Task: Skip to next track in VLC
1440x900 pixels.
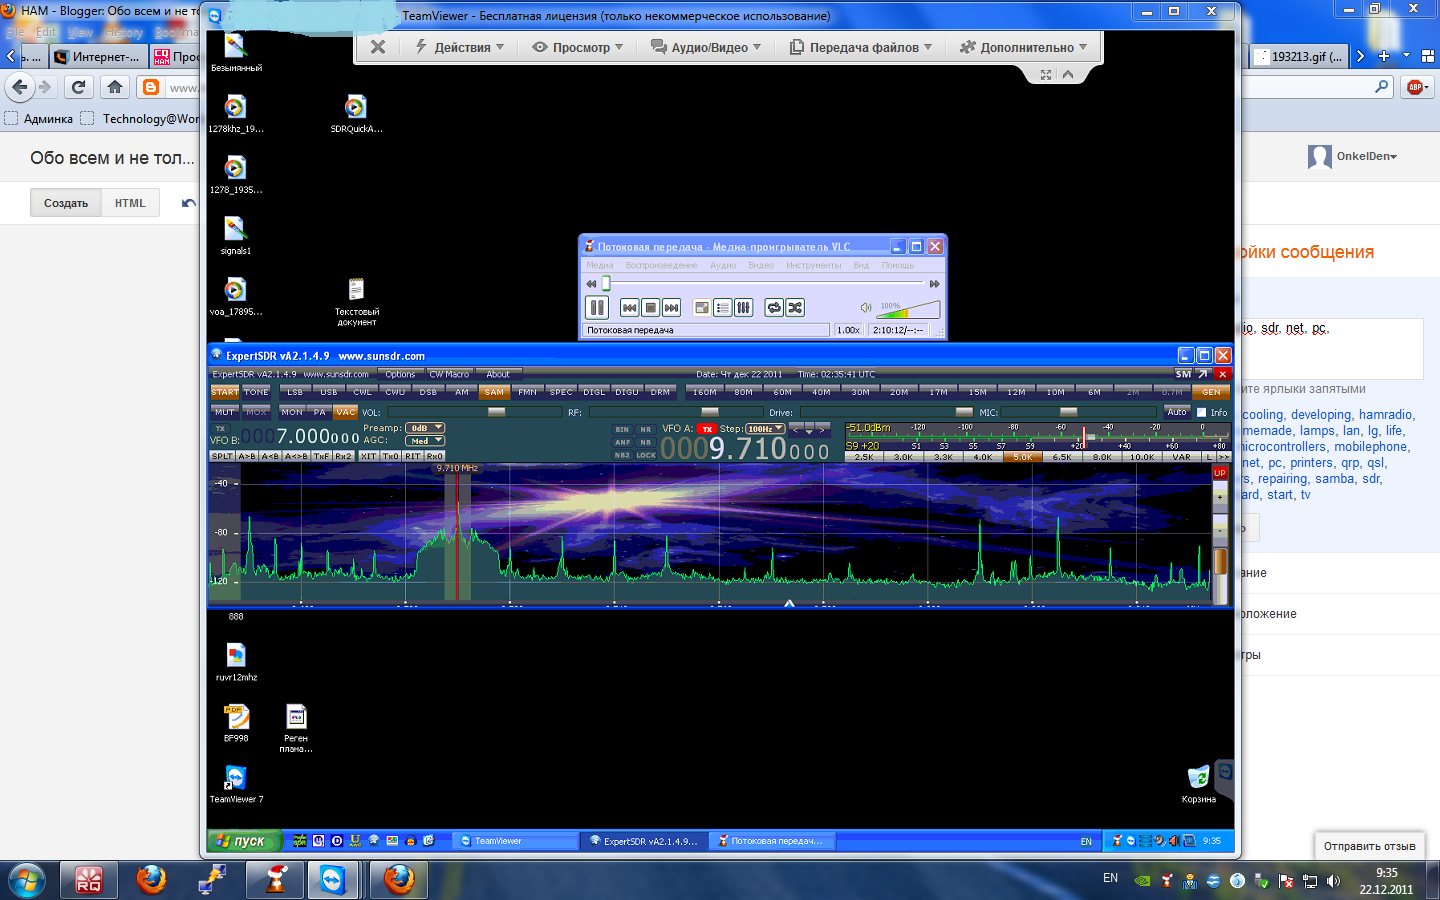Action: pos(671,307)
